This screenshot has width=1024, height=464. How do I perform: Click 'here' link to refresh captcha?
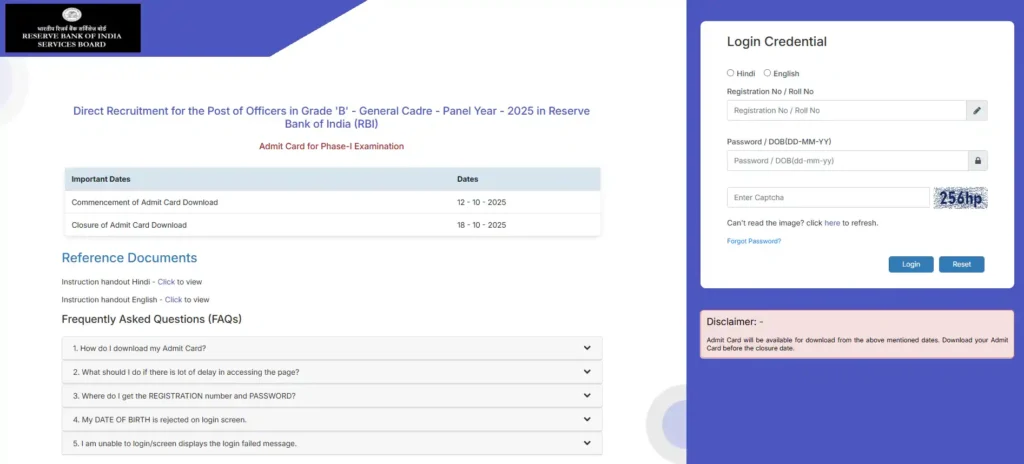832,223
